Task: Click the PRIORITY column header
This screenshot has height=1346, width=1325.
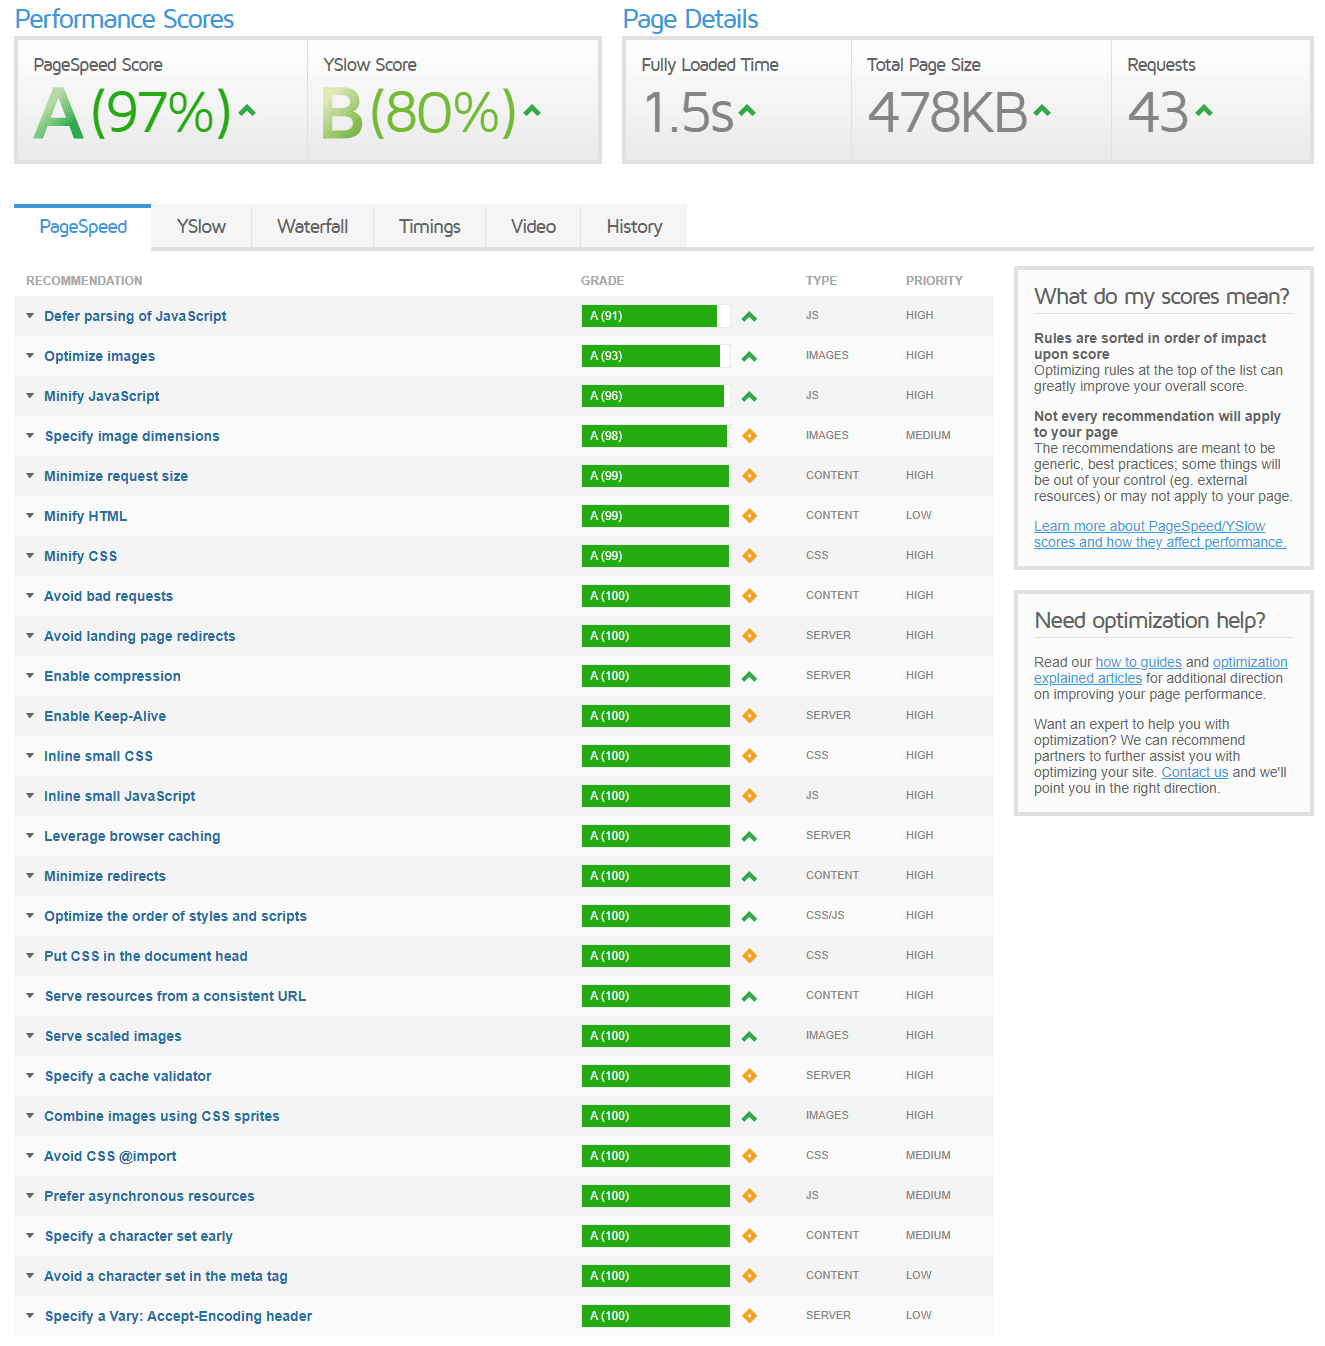Action: (x=934, y=281)
